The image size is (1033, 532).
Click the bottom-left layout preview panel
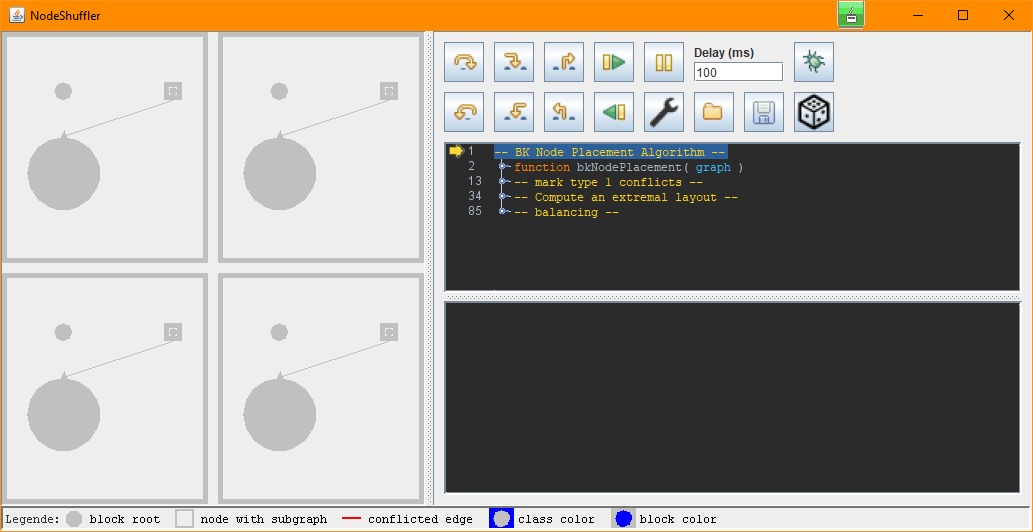click(105, 390)
